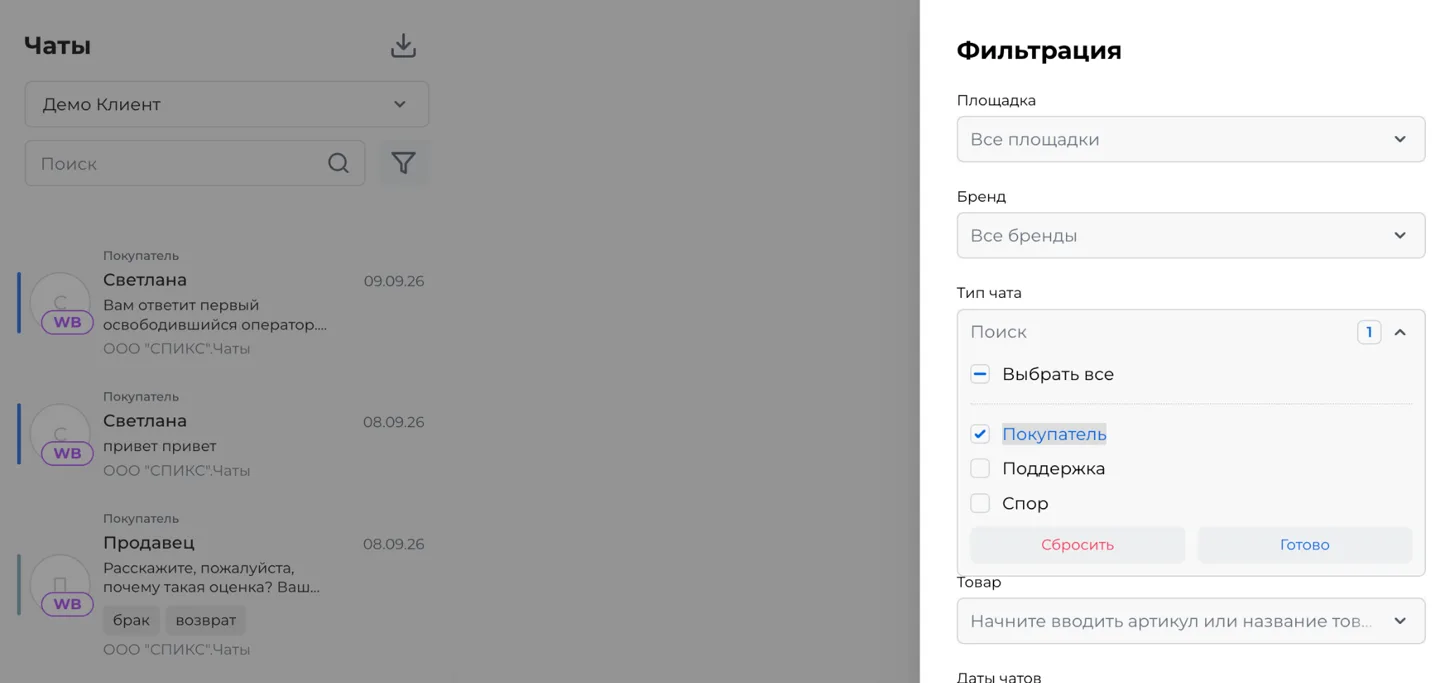Expand the Все площадки dropdown

tap(1191, 139)
